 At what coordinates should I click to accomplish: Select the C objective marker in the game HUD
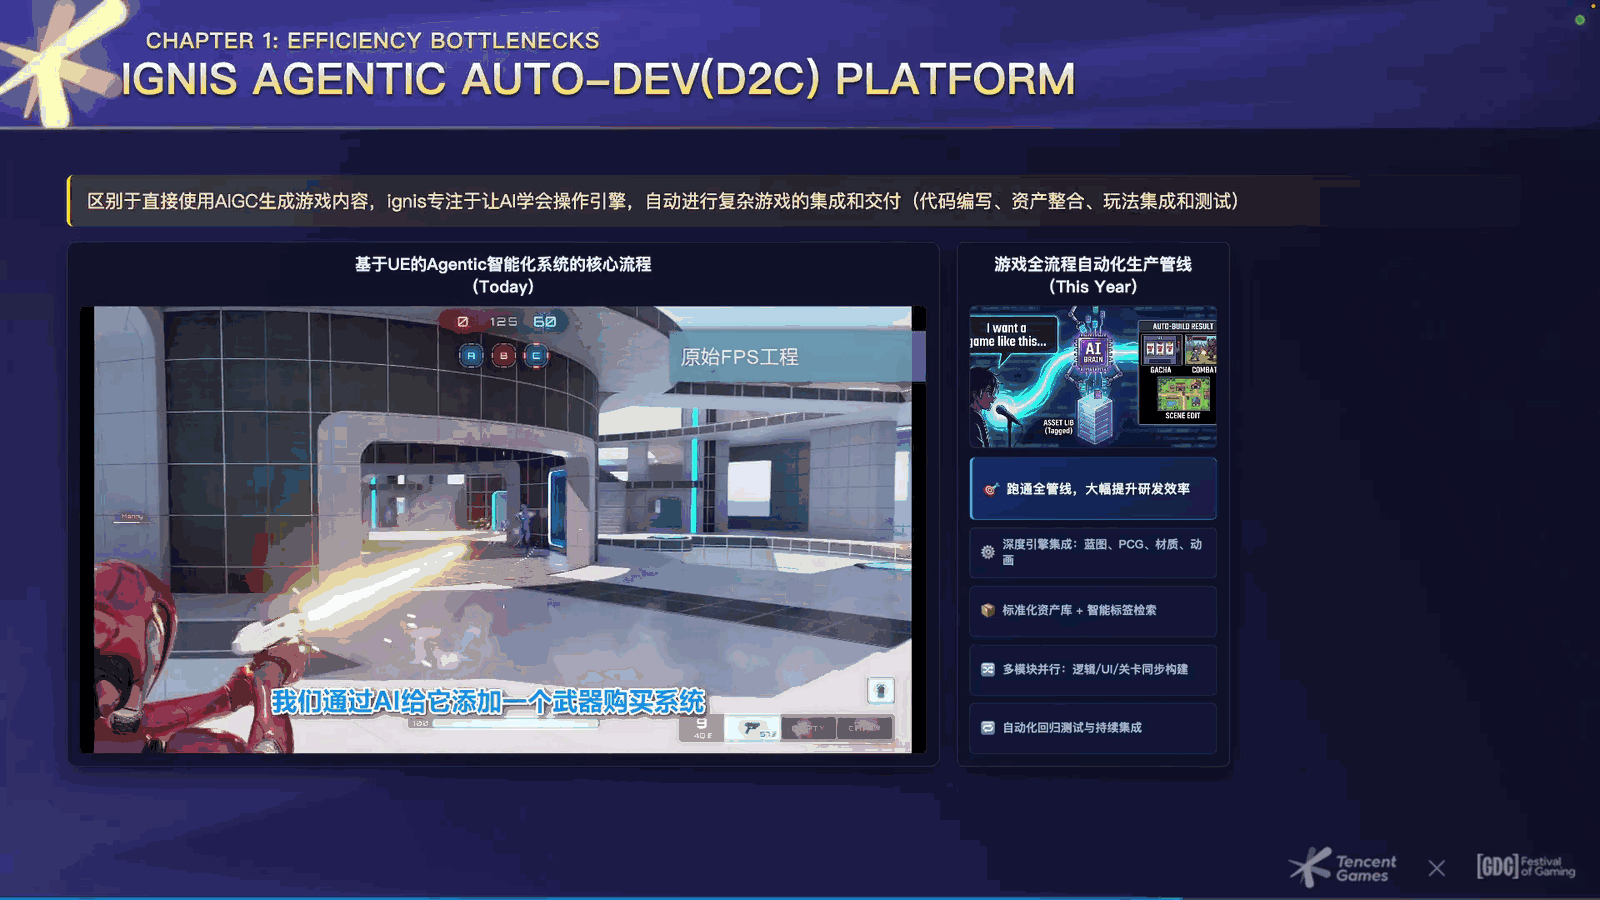tap(536, 355)
